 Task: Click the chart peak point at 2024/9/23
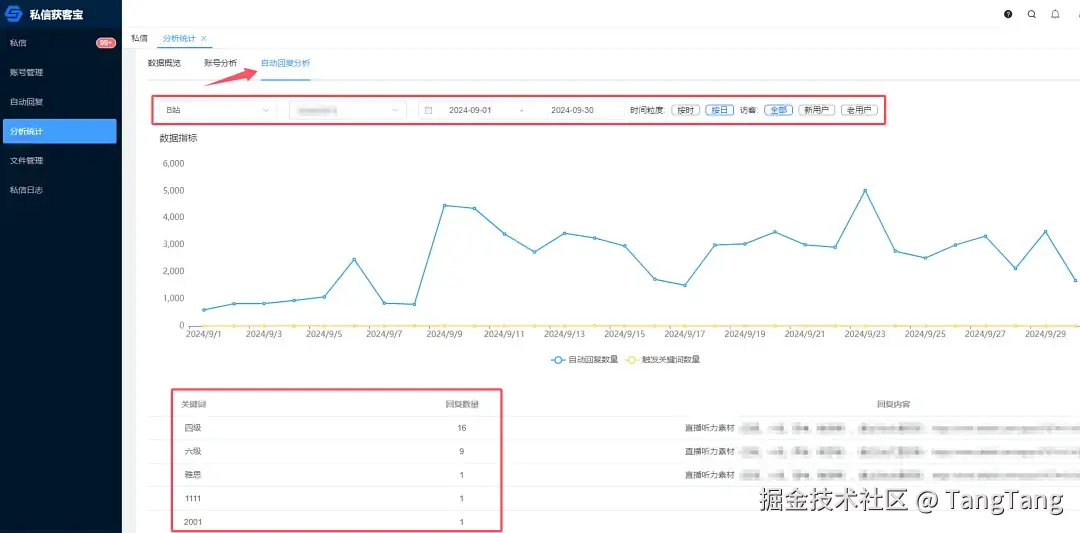click(x=865, y=191)
